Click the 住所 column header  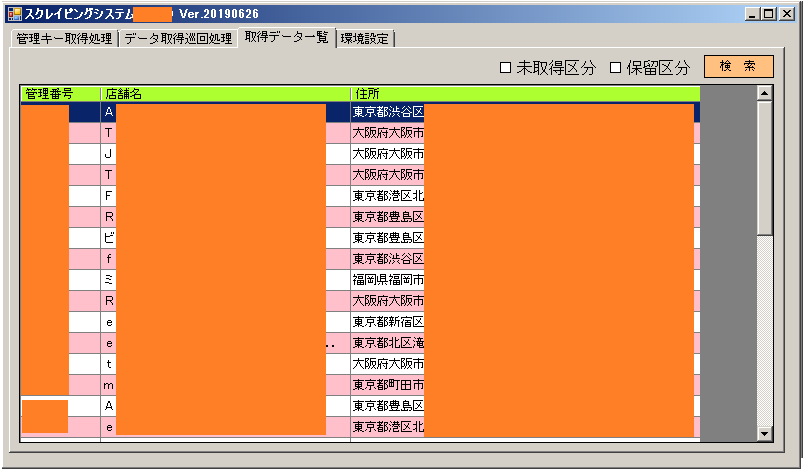(x=525, y=94)
